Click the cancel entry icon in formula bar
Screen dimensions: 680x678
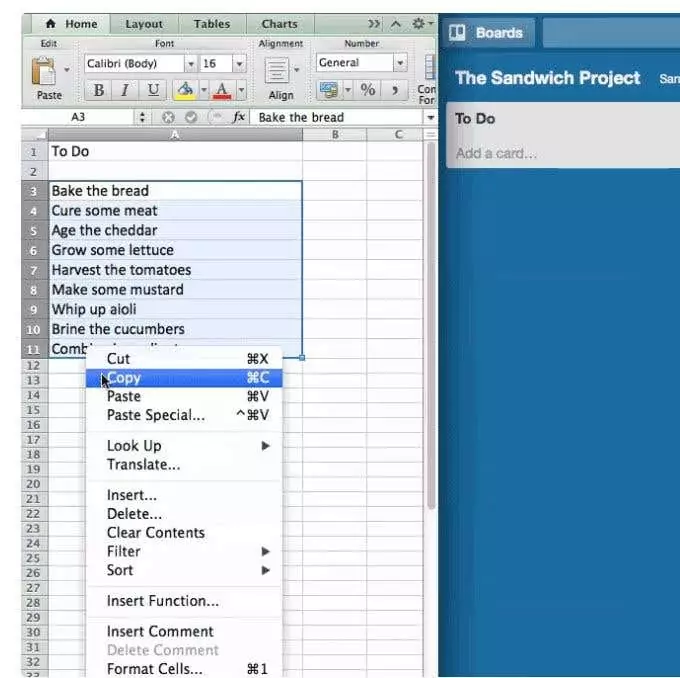coord(168,117)
